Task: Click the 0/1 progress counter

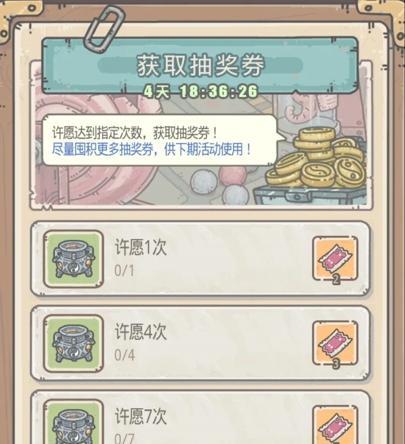Action: click(124, 270)
